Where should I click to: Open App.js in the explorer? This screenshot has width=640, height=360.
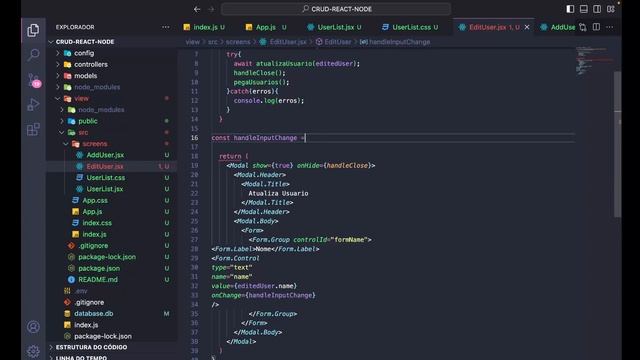92,212
